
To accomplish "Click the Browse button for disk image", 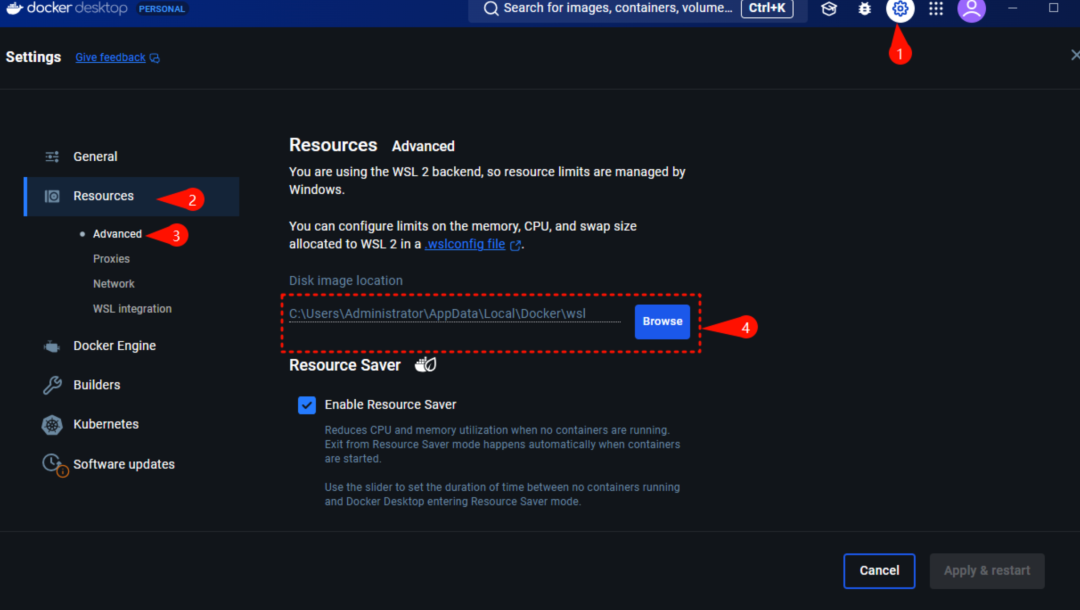I will click(662, 322).
